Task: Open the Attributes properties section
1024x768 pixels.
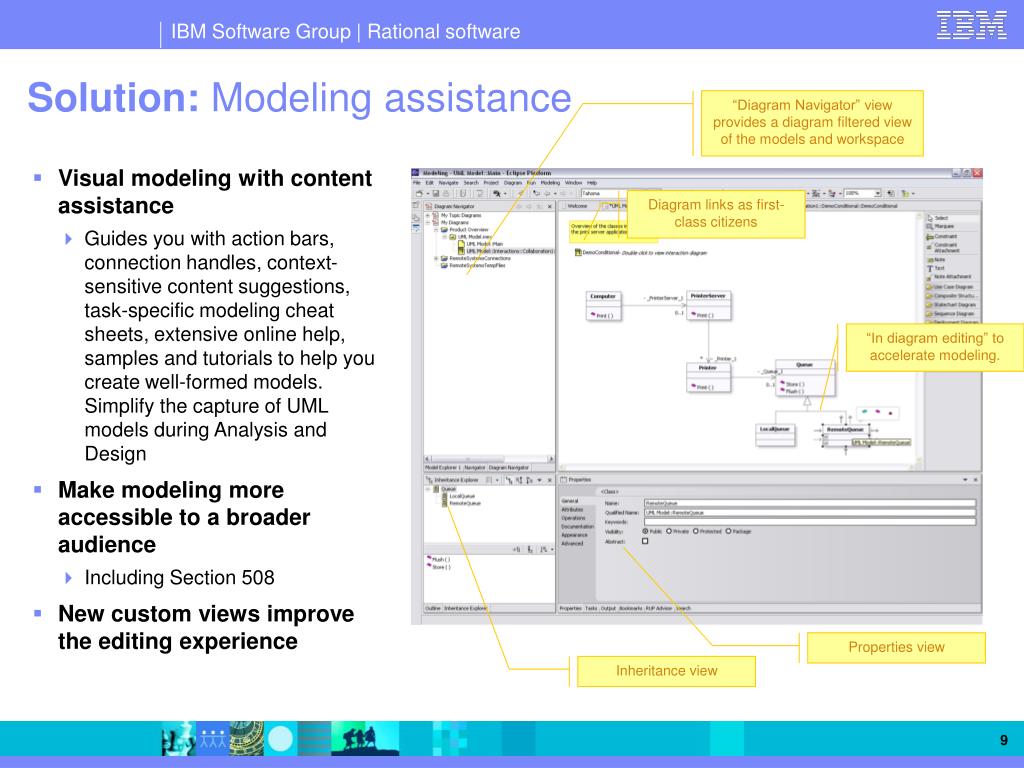Action: click(x=572, y=509)
